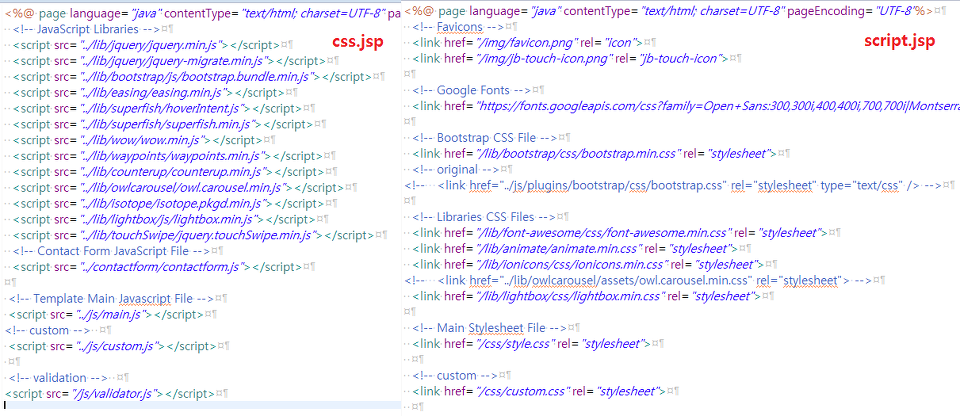
Task: Click the ionicons.min.css href value
Action: 572,265
